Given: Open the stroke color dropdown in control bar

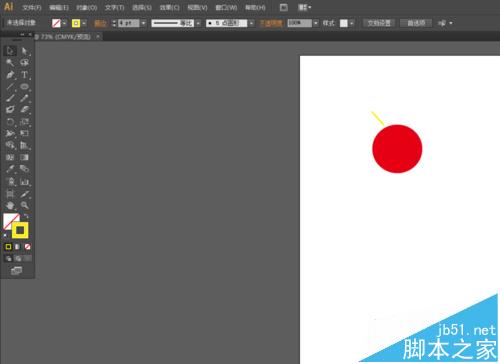Looking at the screenshot, I should pos(84,23).
